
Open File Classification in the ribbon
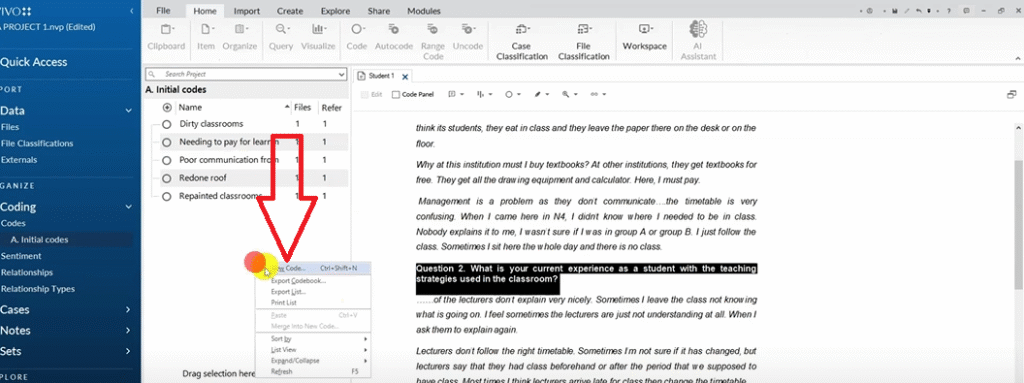584,42
